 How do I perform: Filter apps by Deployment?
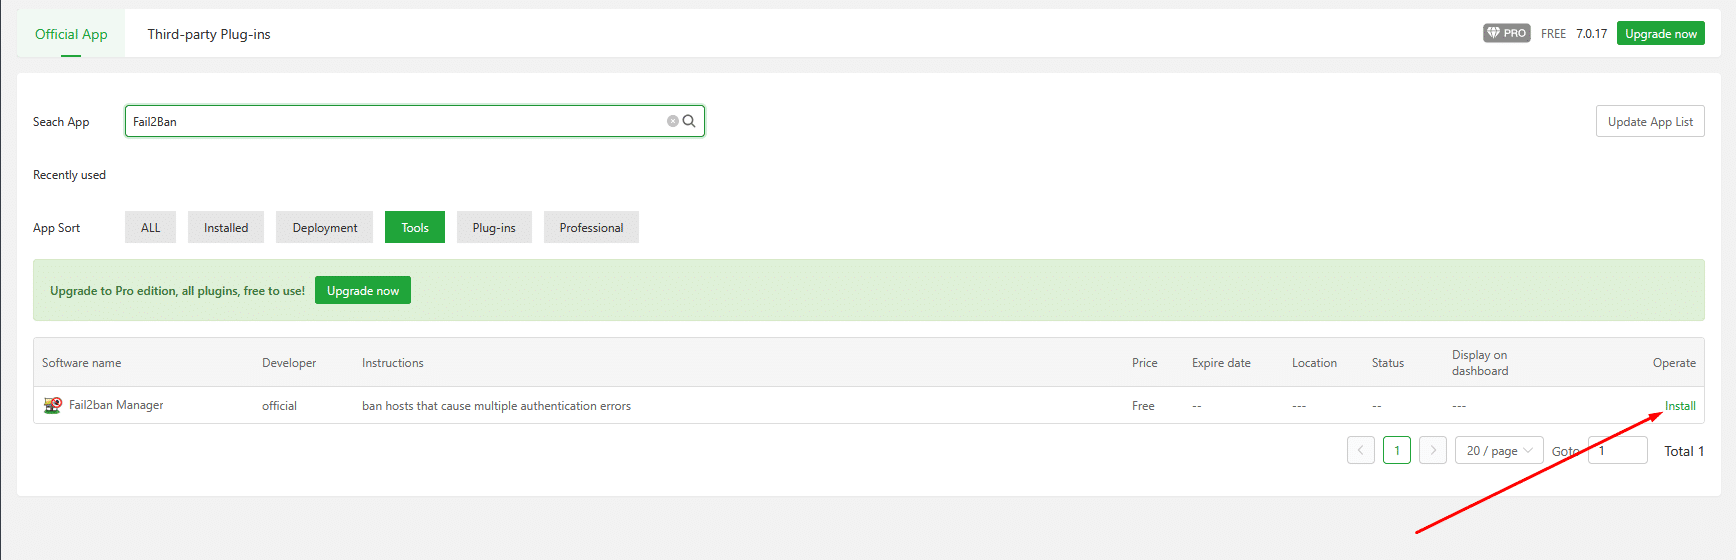(324, 227)
